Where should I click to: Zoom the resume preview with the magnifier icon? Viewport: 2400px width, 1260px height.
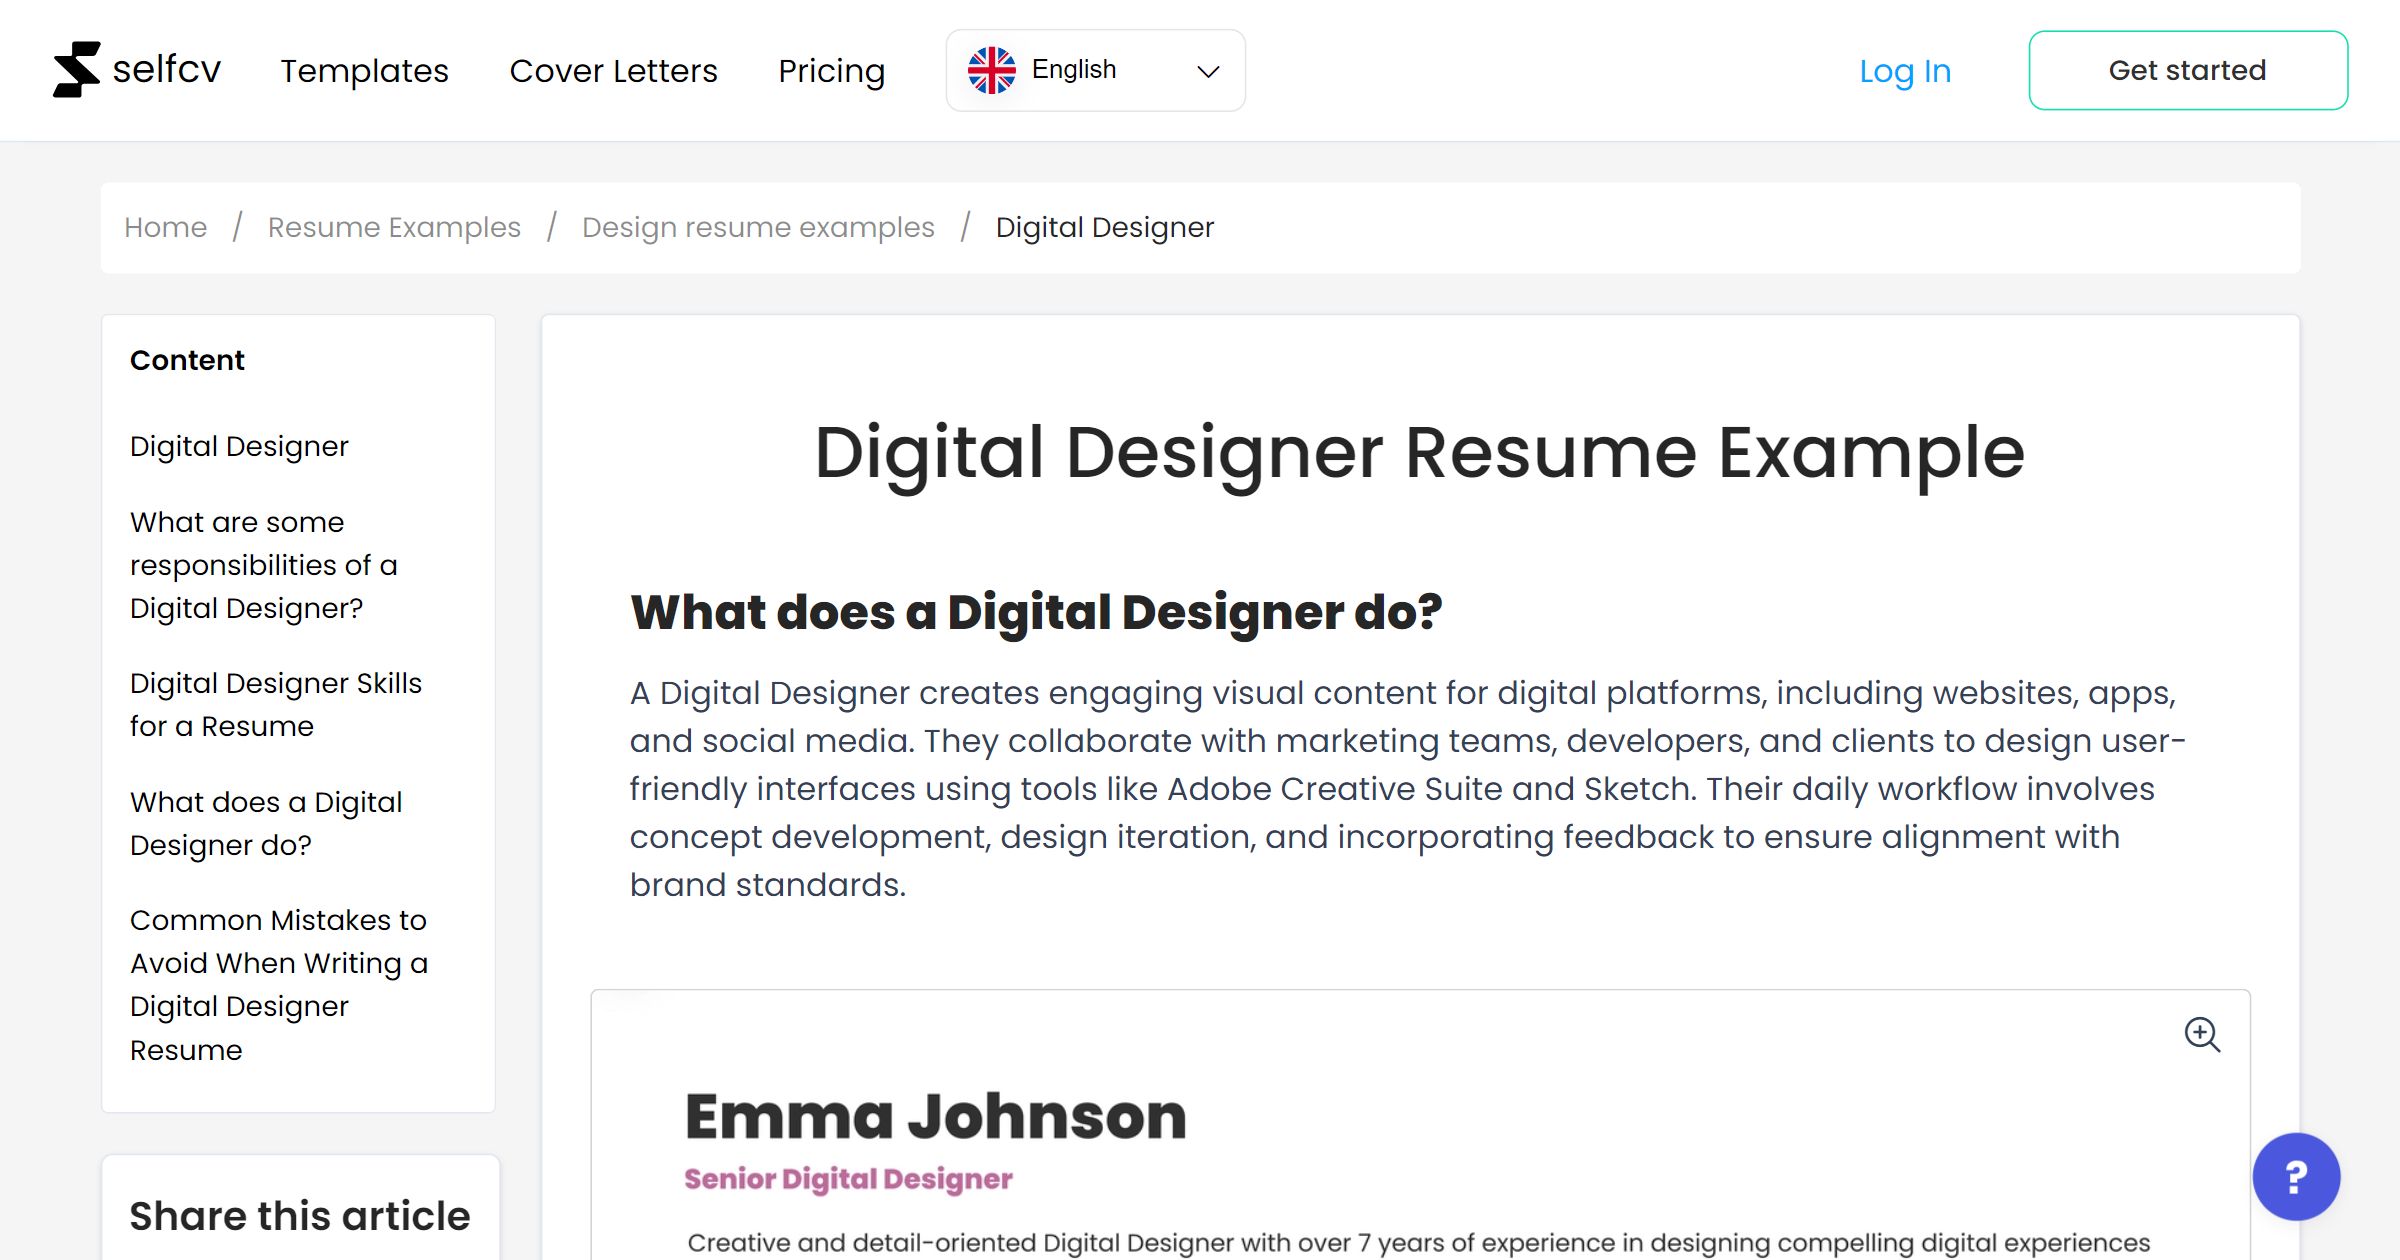2201,1034
